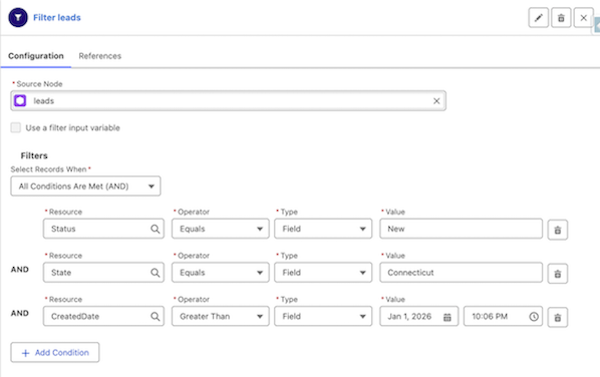Click the purple leads source node icon

[x=20, y=101]
